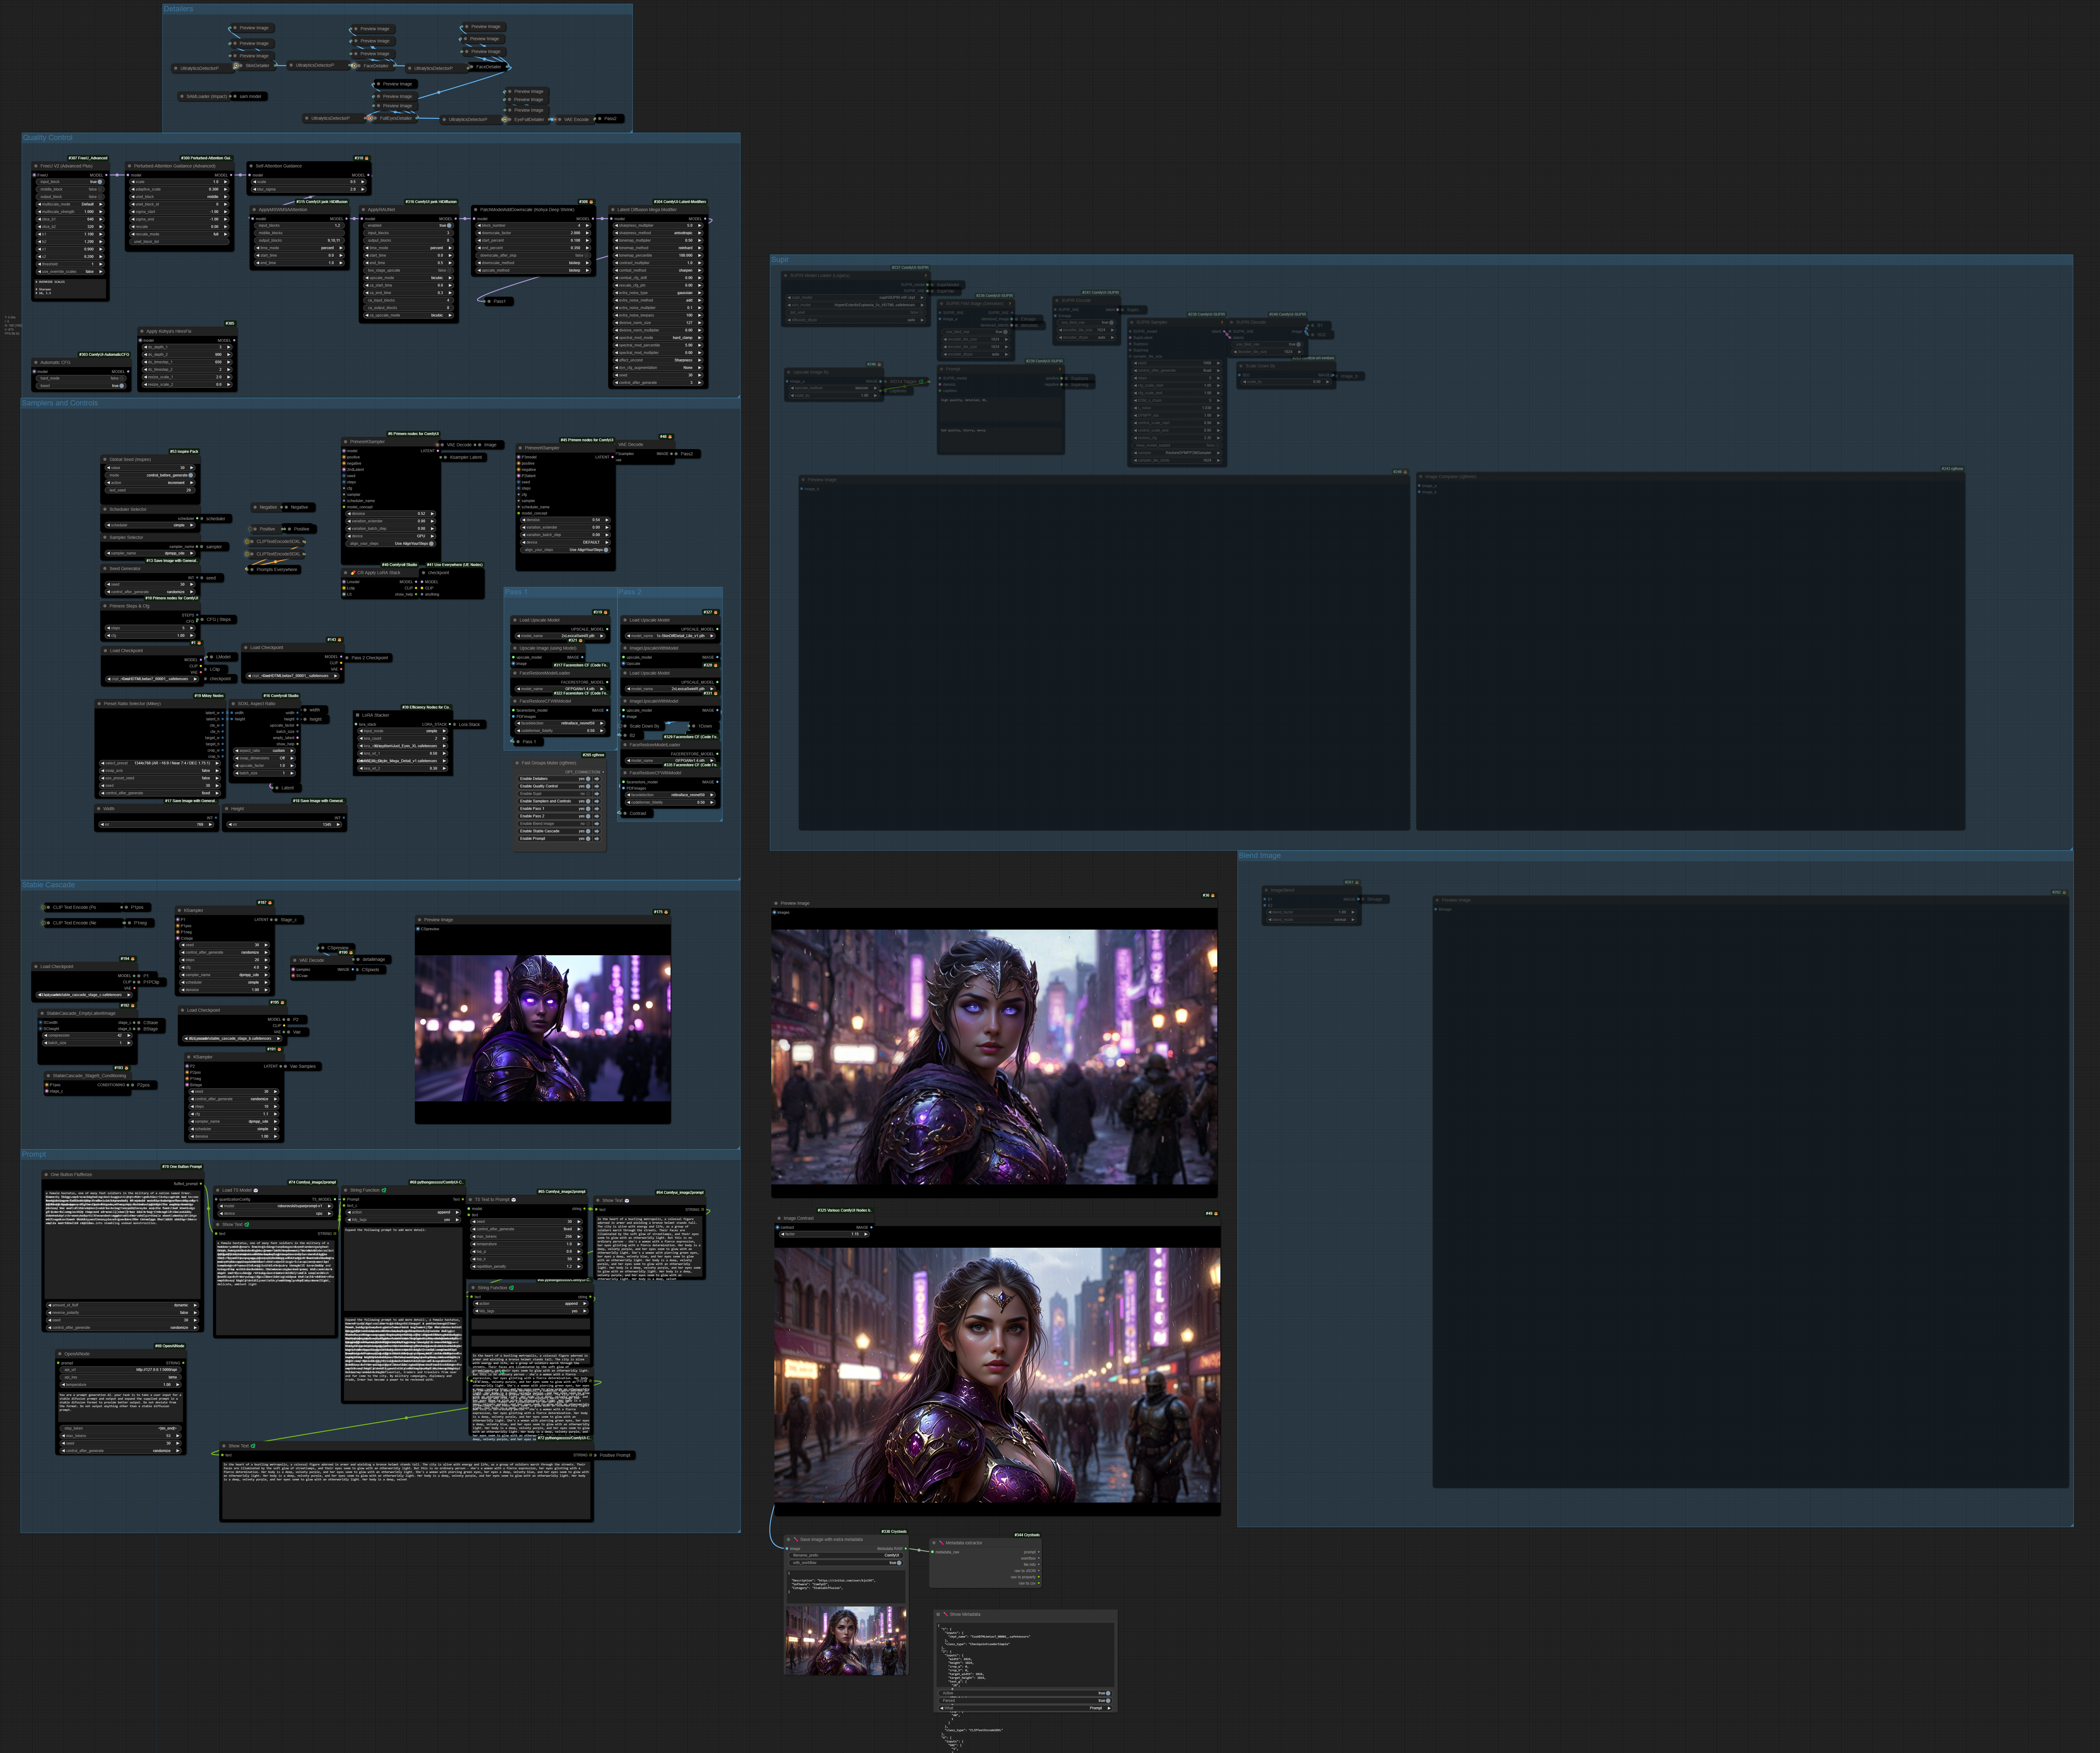Open input_mode dropdown in LoRA Stacker
This screenshot has width=2100, height=1753.
pyautogui.click(x=403, y=731)
